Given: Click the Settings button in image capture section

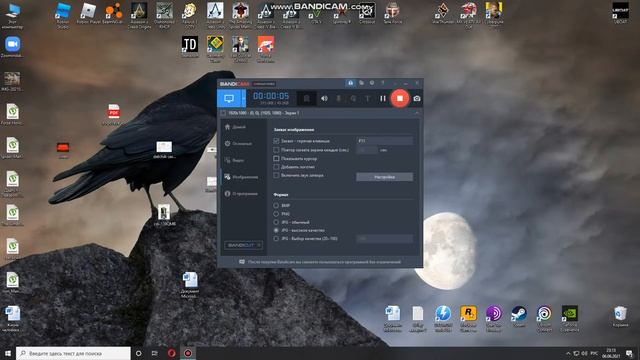Looking at the screenshot, I should point(384,177).
